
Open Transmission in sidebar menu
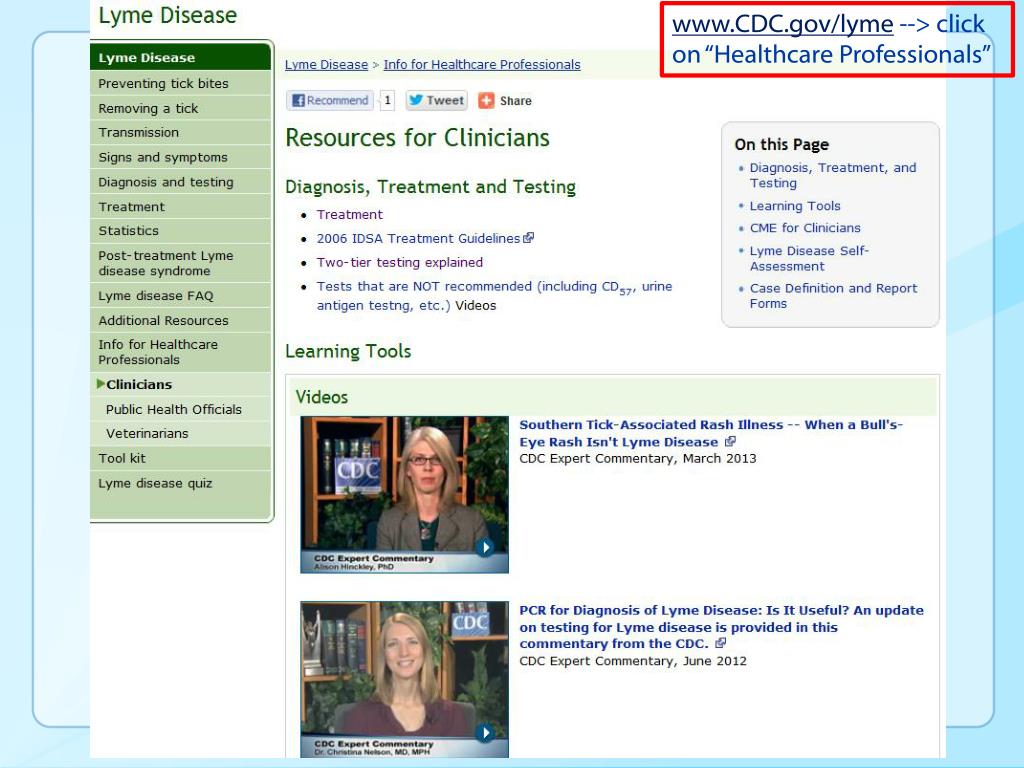[180, 133]
